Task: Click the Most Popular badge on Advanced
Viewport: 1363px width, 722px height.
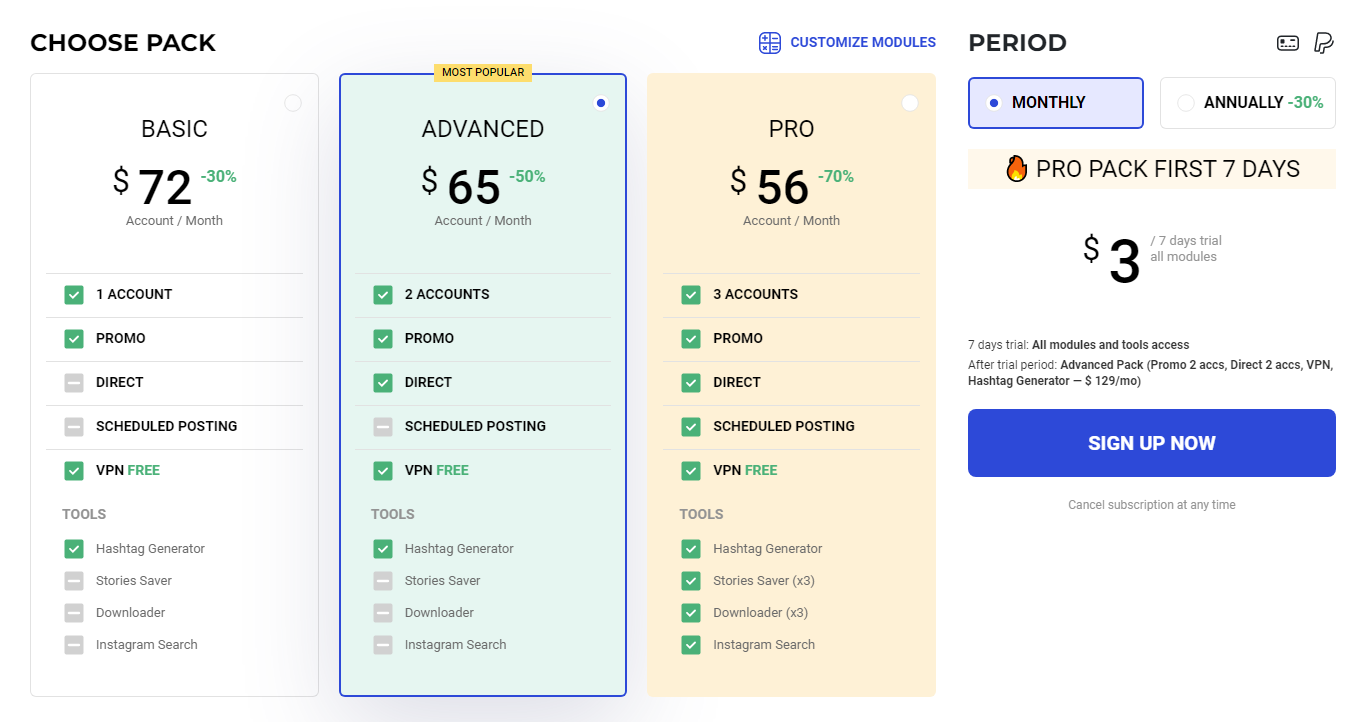Action: 484,71
